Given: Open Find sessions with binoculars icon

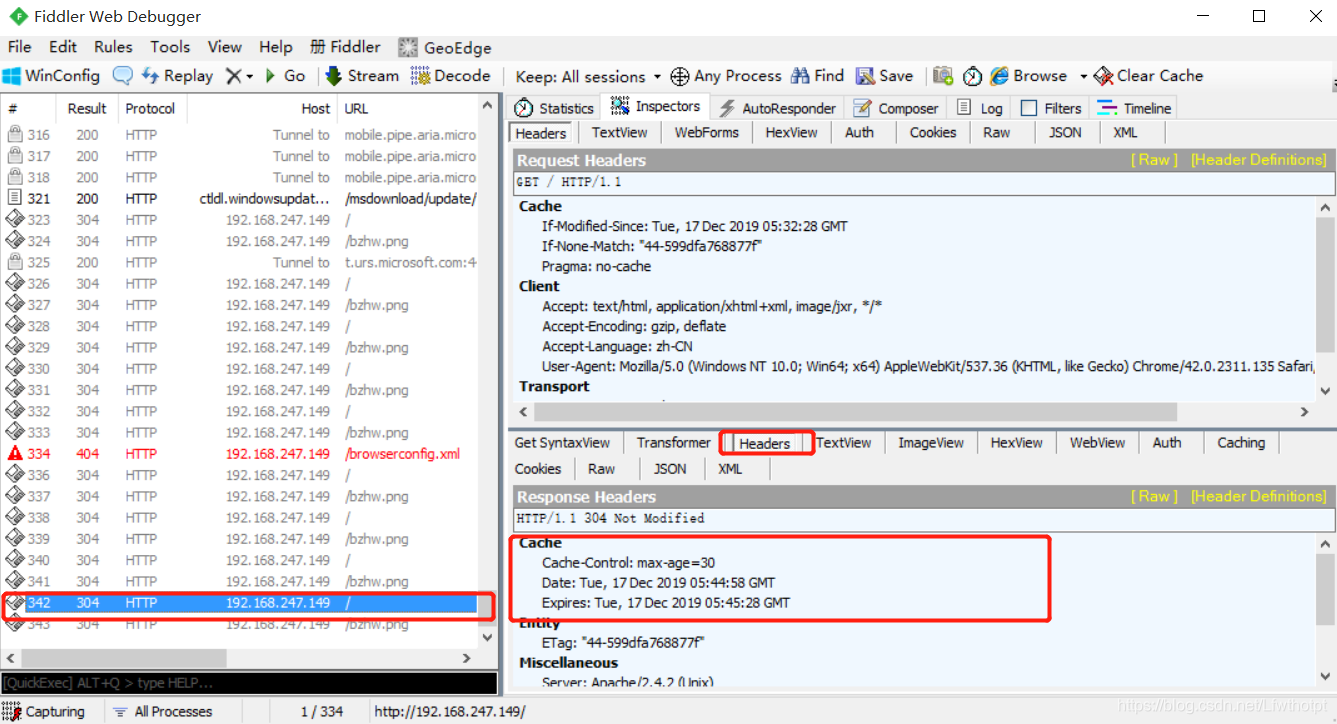Looking at the screenshot, I should point(817,76).
